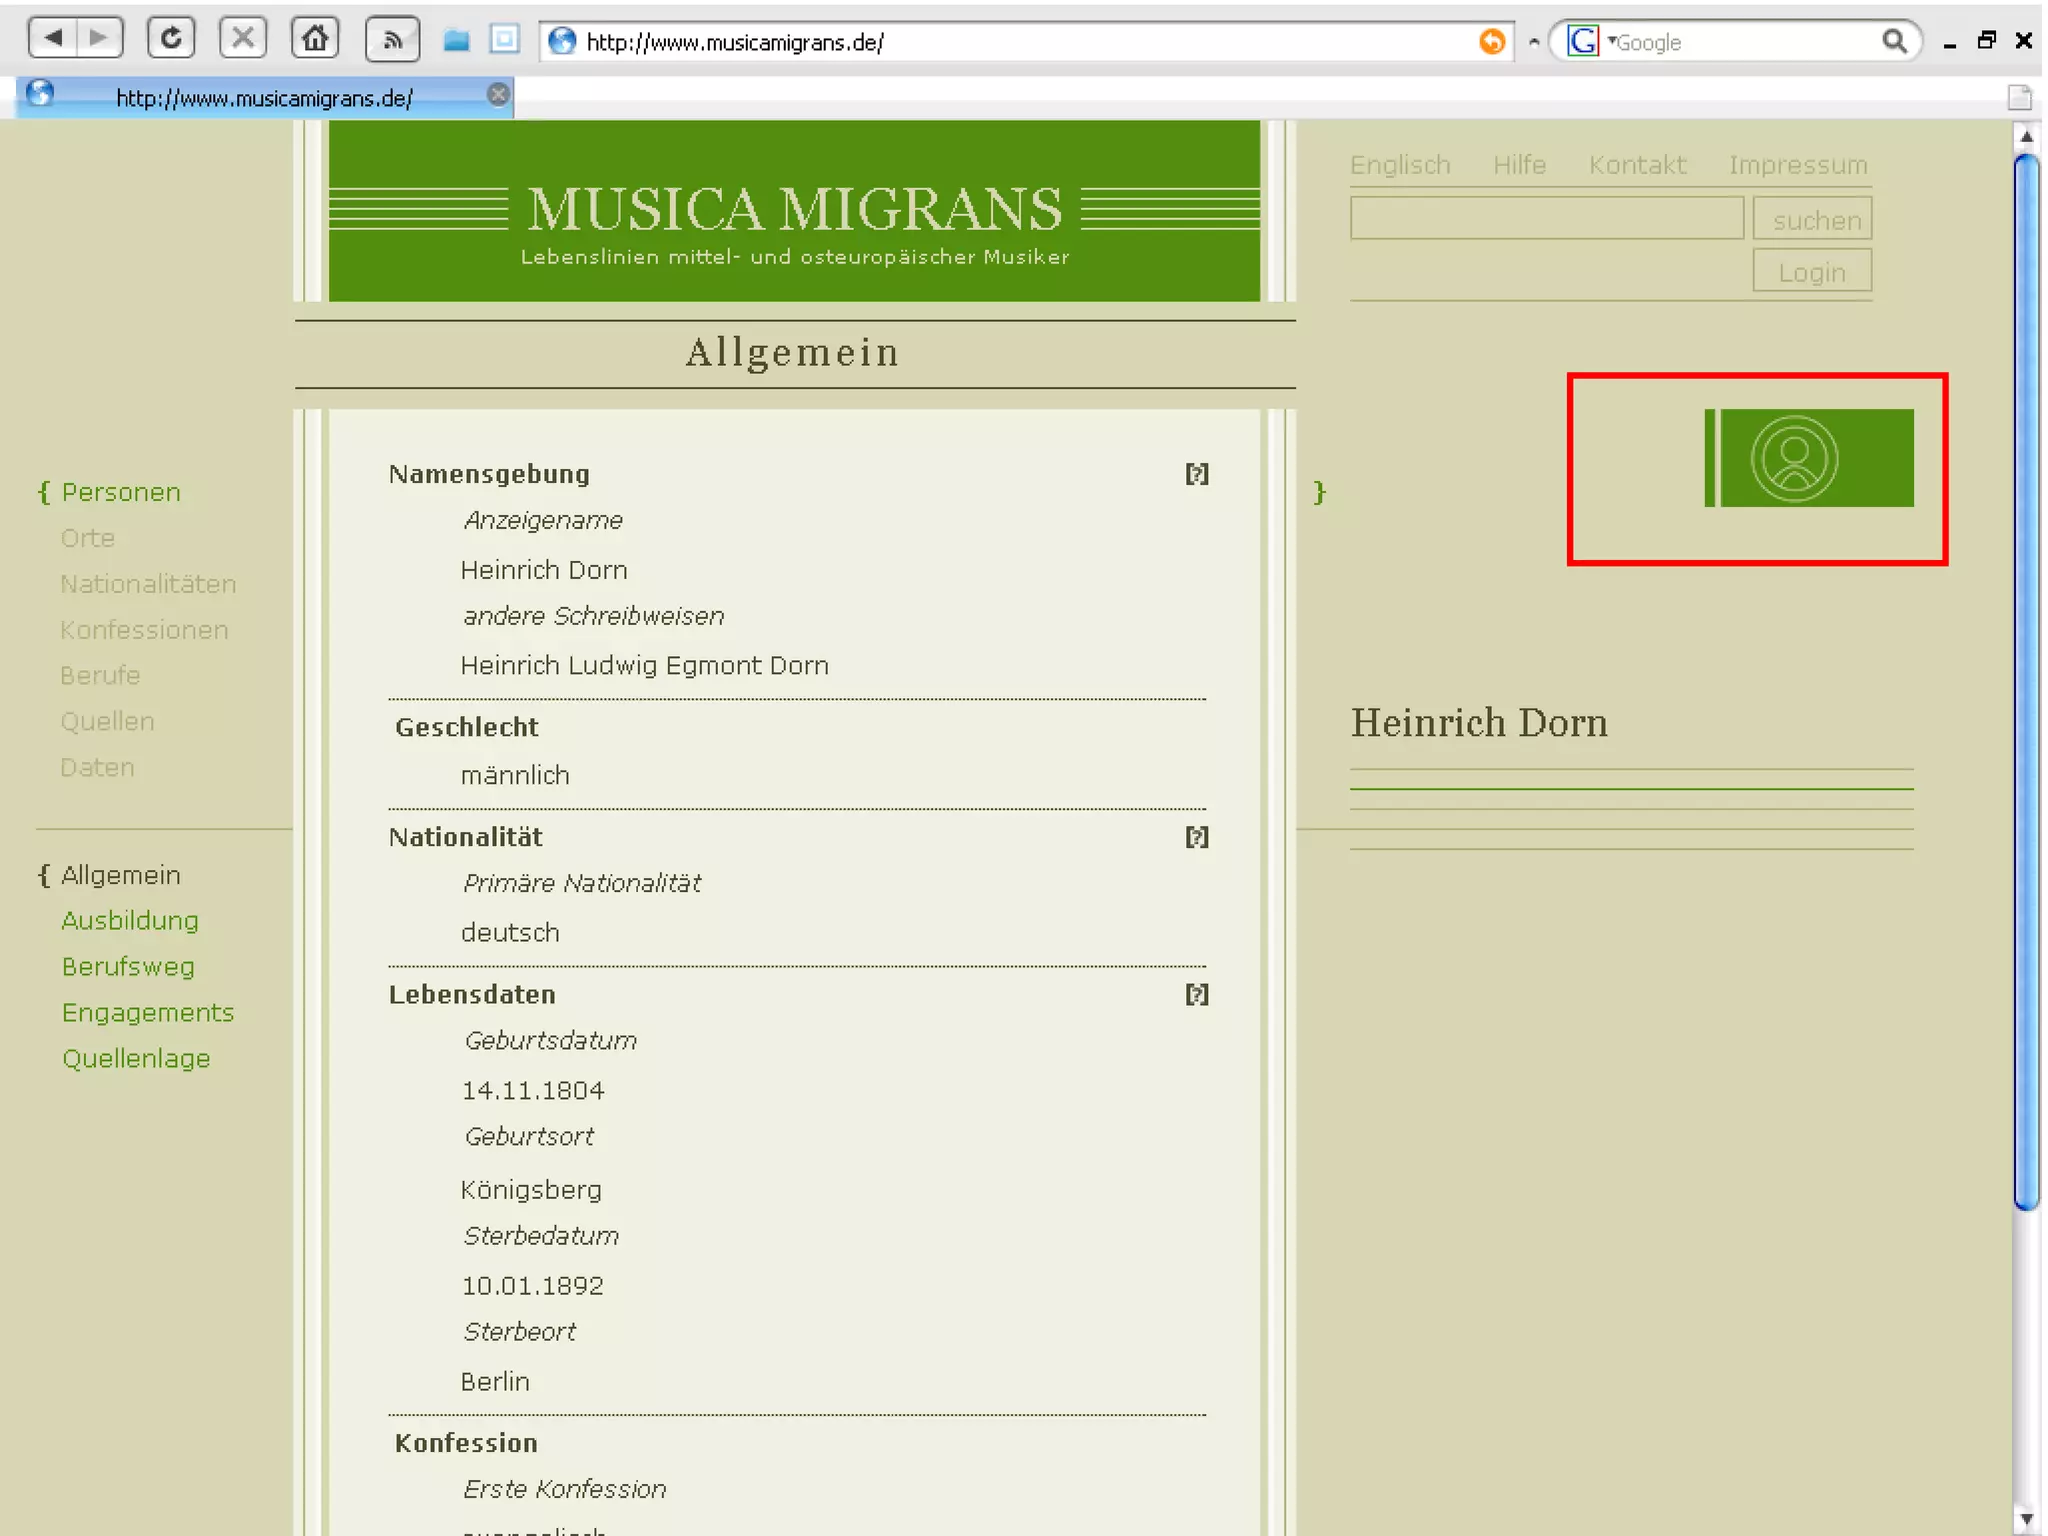Click the site search input field
The width and height of the screenshot is (2048, 1536).
(x=1545, y=218)
